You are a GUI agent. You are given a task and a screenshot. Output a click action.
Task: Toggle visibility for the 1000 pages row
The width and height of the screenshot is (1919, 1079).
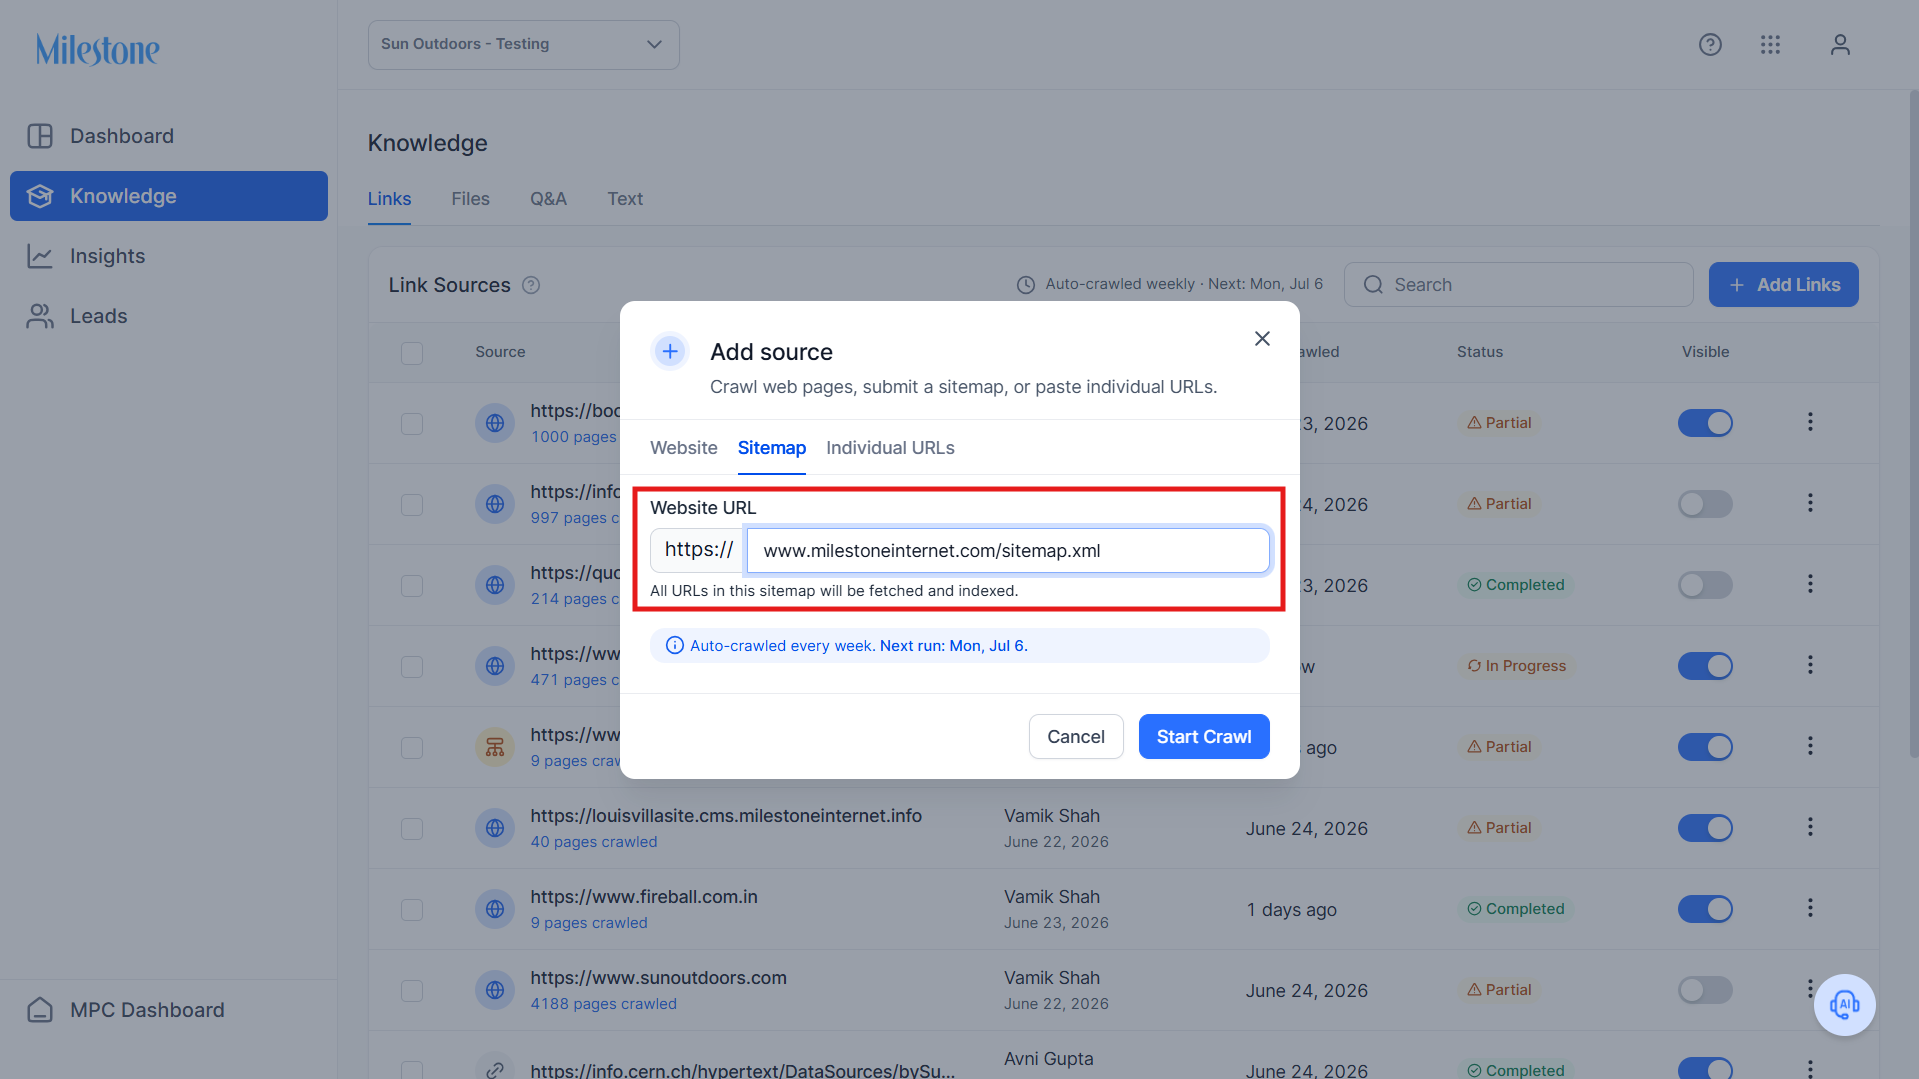tap(1705, 423)
